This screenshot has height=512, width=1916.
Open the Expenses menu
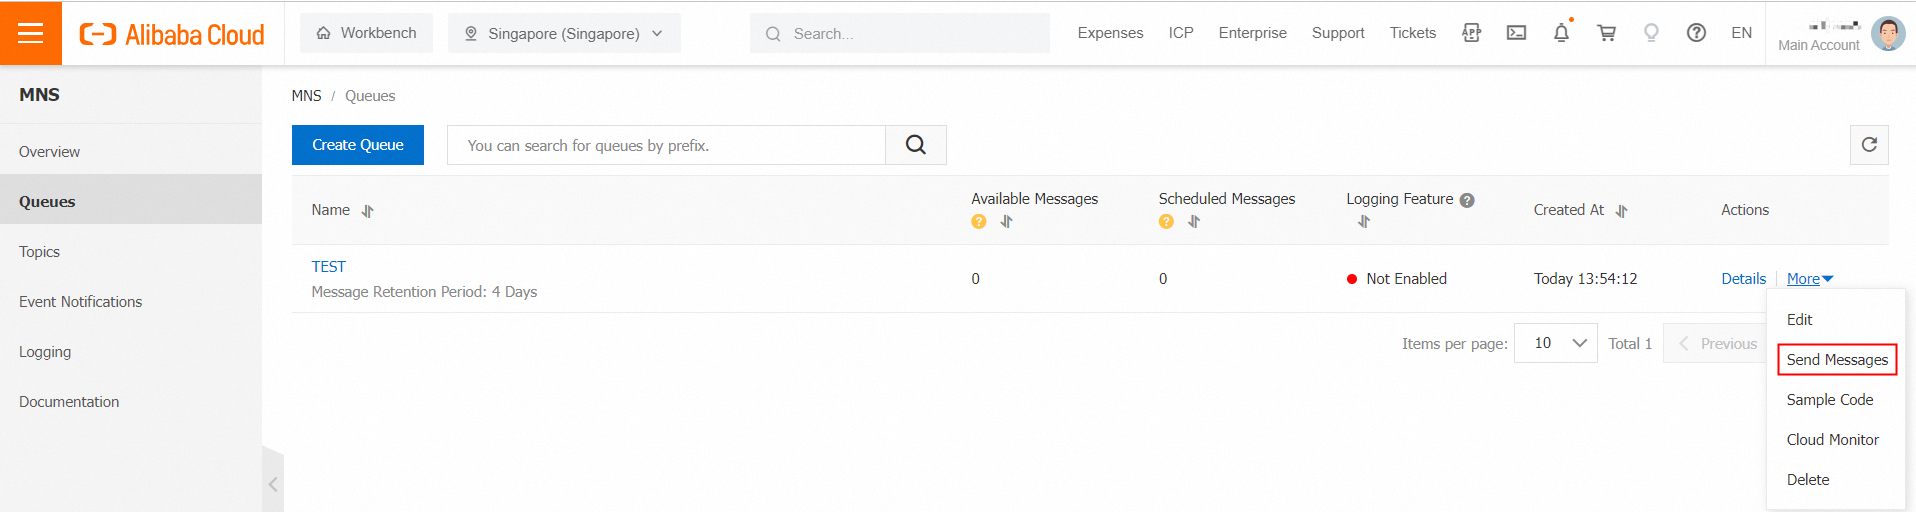pyautogui.click(x=1110, y=33)
